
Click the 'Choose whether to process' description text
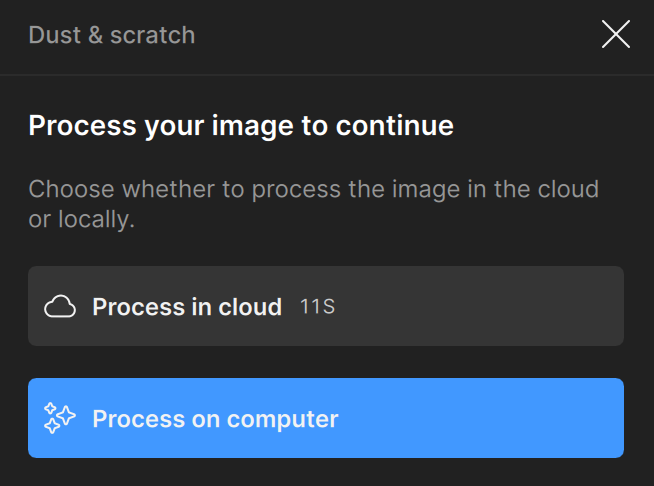[313, 188]
